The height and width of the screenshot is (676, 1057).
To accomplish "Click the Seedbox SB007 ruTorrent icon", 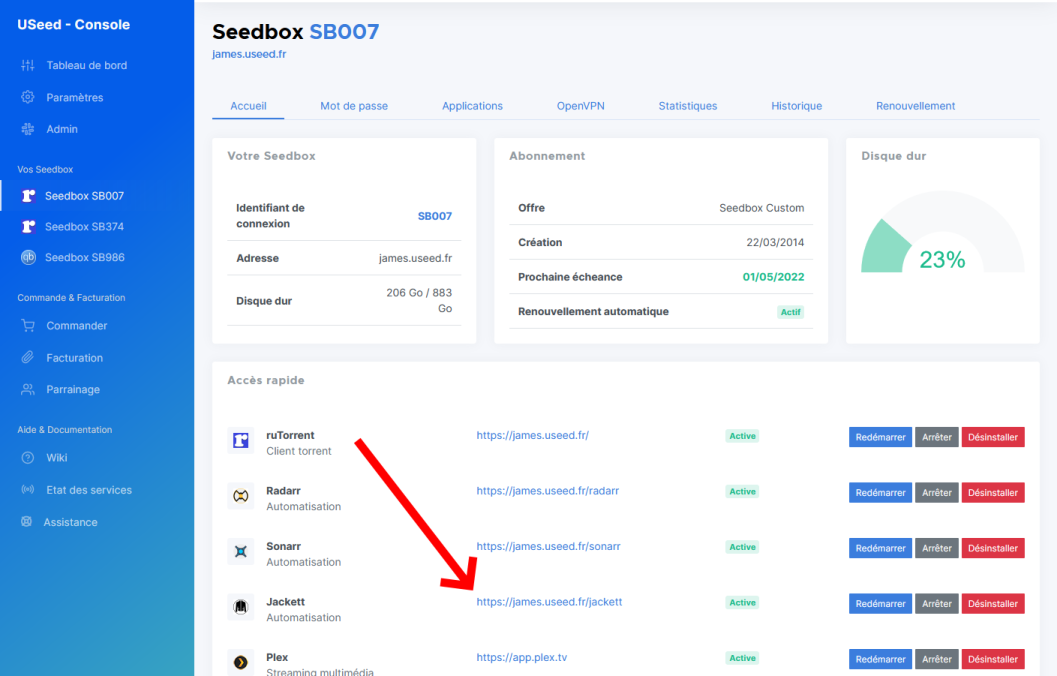I will click(28, 196).
